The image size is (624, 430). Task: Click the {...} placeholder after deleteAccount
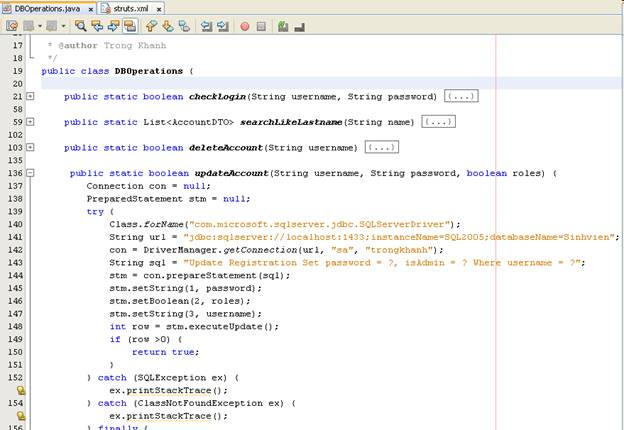(382, 147)
